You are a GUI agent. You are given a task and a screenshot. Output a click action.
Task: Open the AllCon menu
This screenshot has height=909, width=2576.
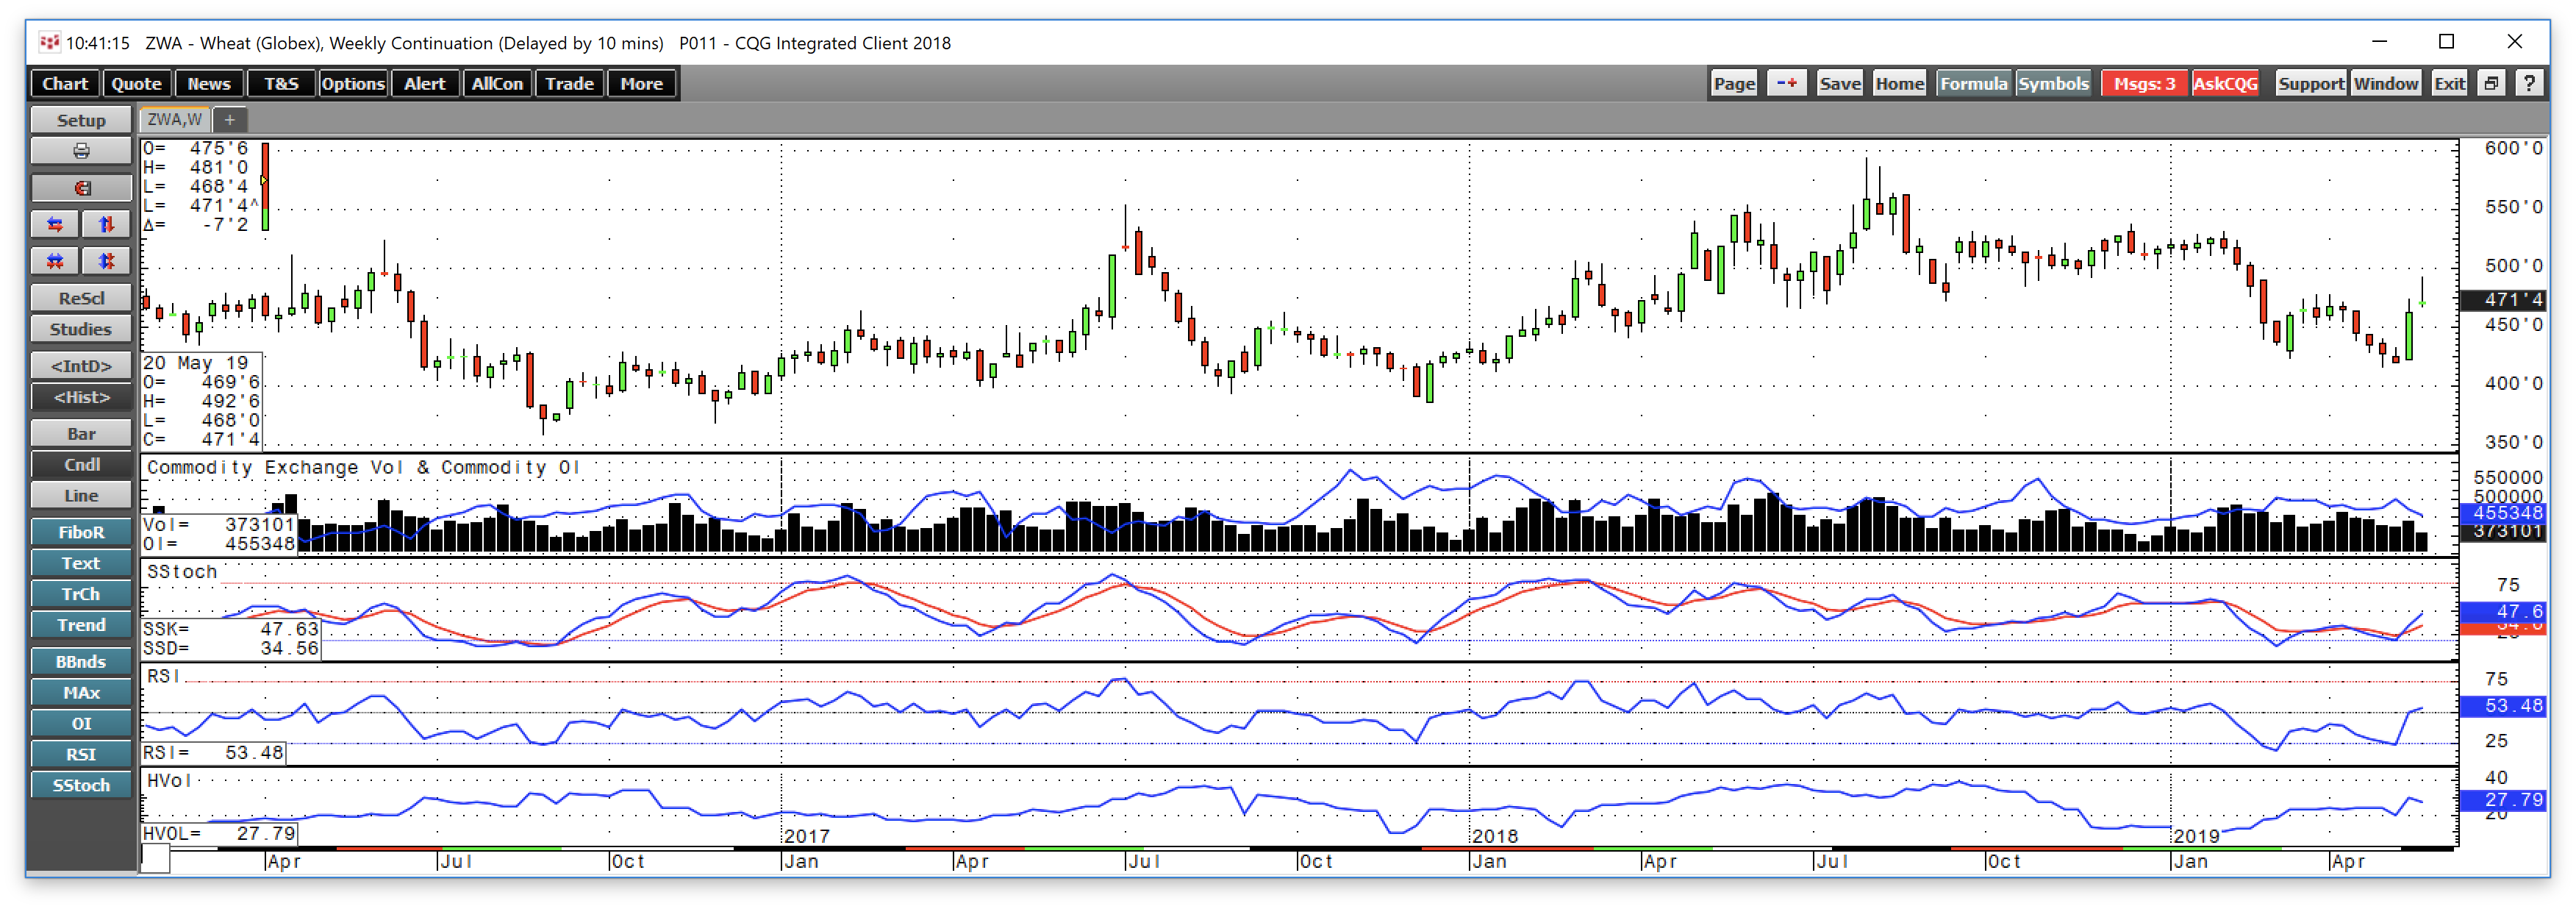(x=497, y=84)
